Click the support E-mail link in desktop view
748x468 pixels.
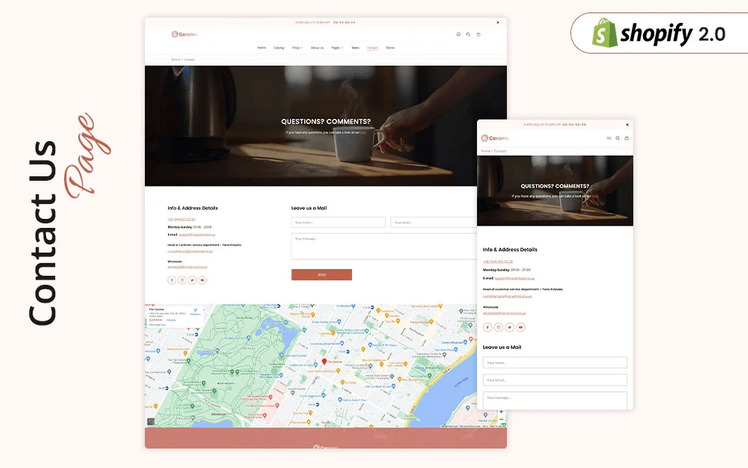(197, 235)
